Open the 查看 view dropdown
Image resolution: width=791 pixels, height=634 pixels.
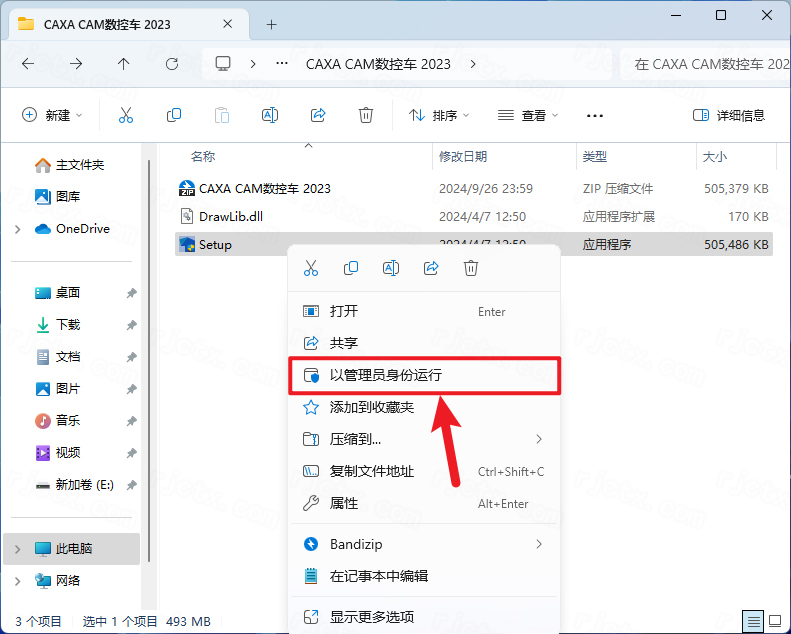pos(528,115)
